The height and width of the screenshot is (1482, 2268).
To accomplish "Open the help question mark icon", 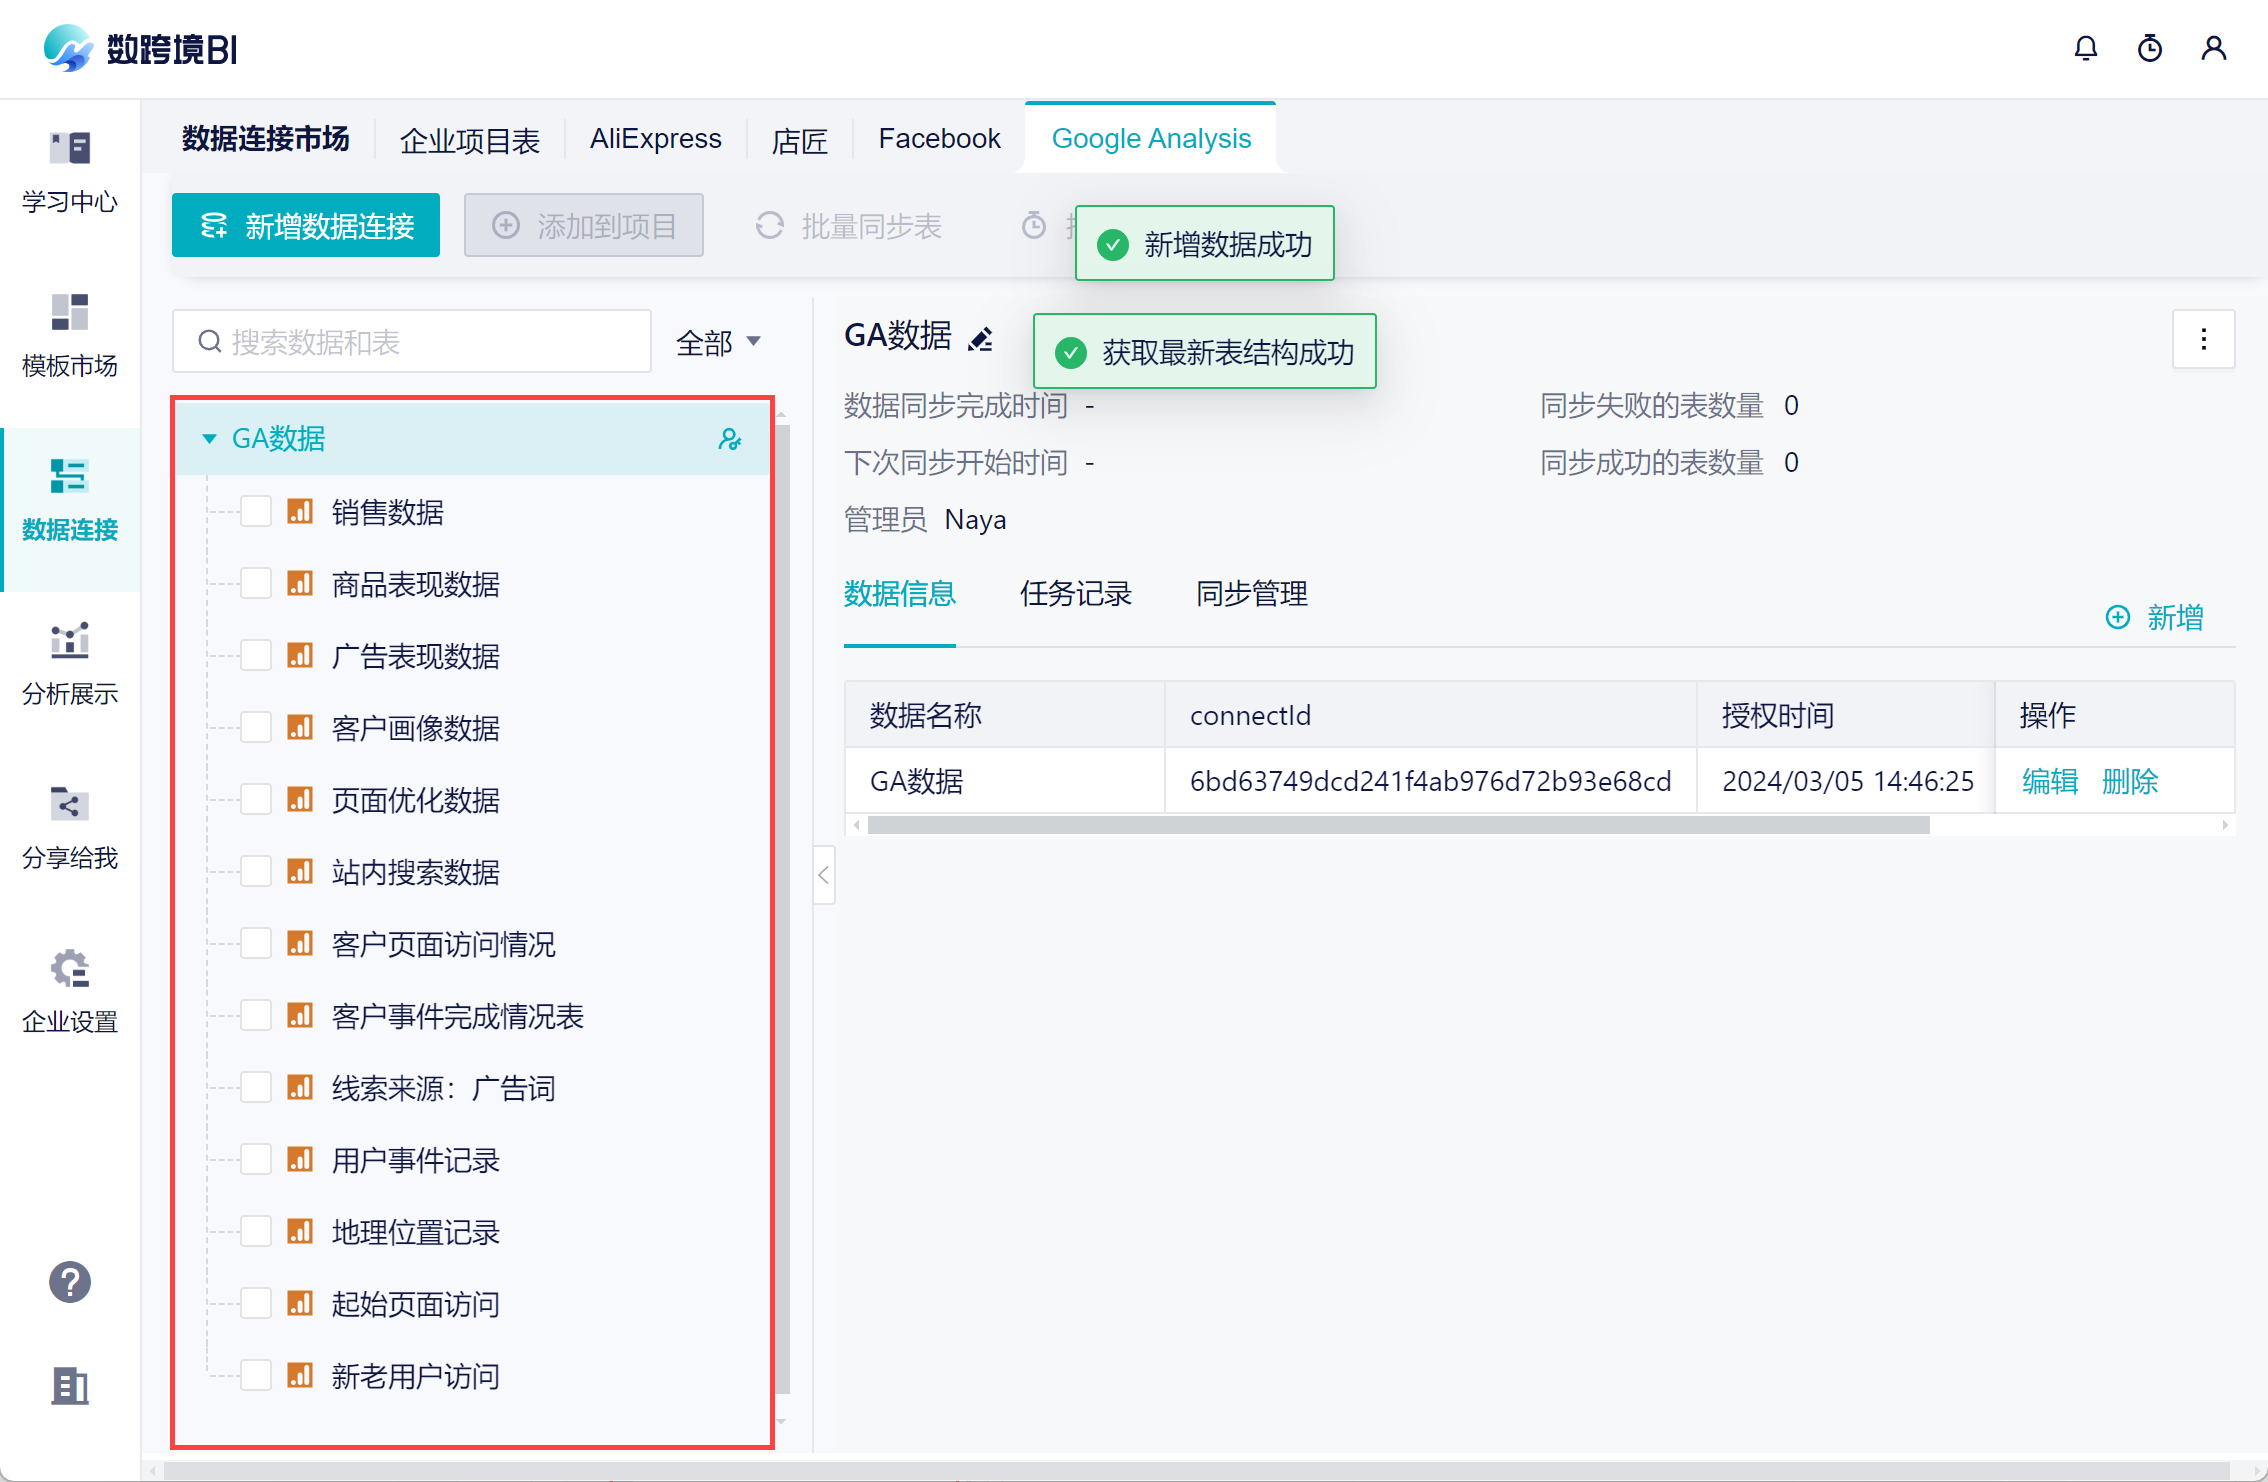I will [70, 1282].
